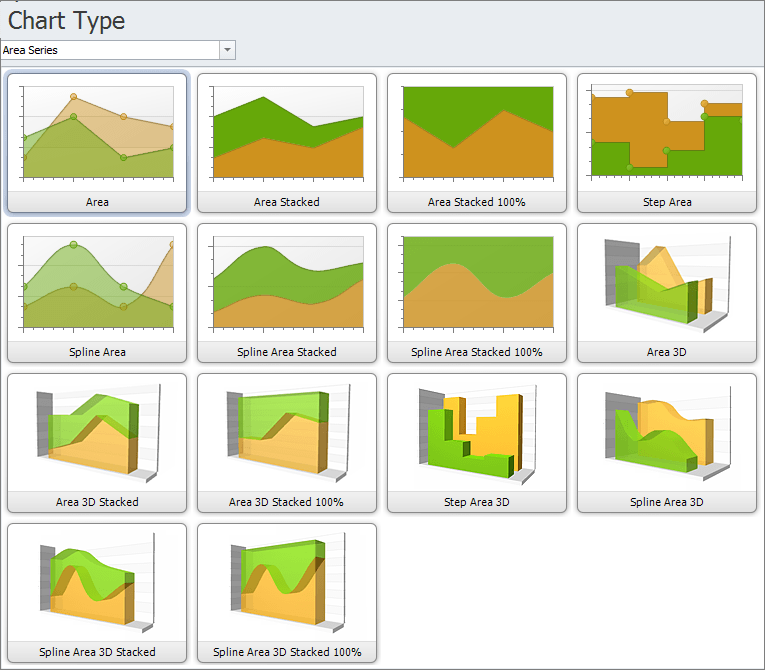Pick the Area Stacked 100% chart preview
Viewport: 765px width, 670px height.
(477, 134)
